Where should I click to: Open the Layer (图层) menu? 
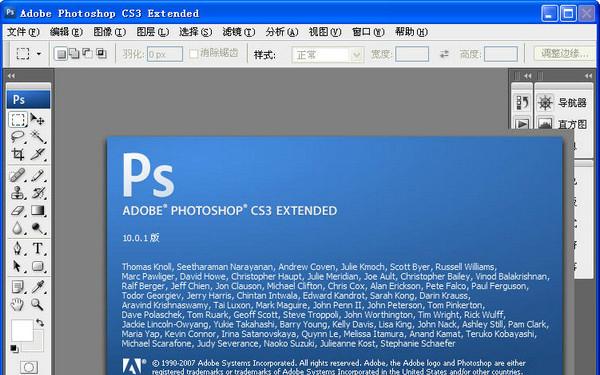click(x=153, y=32)
